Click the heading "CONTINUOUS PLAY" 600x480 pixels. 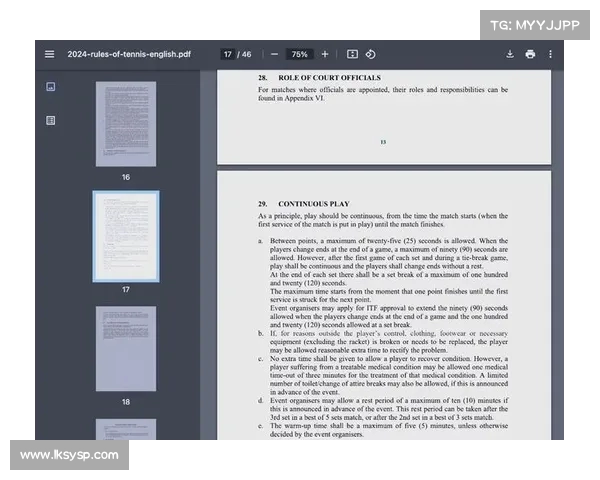[314, 204]
